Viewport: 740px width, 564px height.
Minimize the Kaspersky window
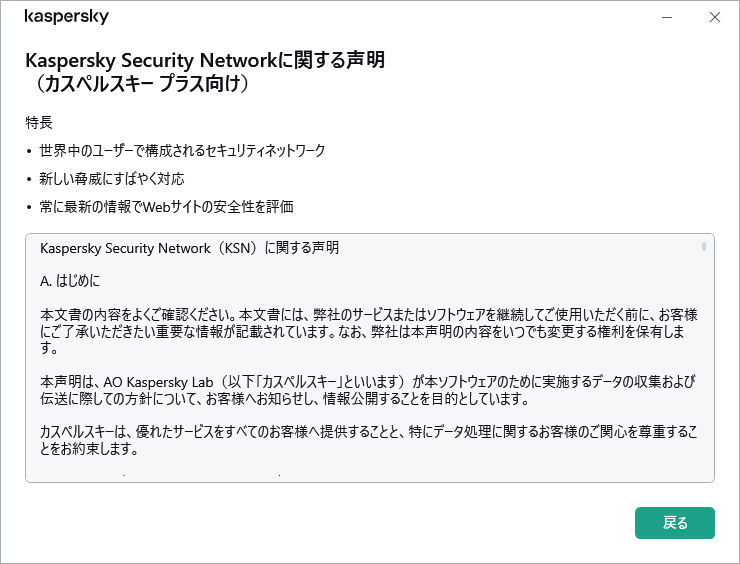coord(666,17)
